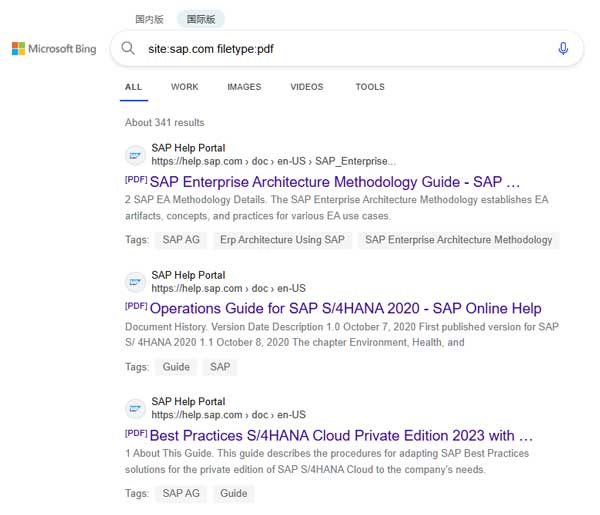
Task: Switch to the IMAGES tab
Action: tap(244, 87)
